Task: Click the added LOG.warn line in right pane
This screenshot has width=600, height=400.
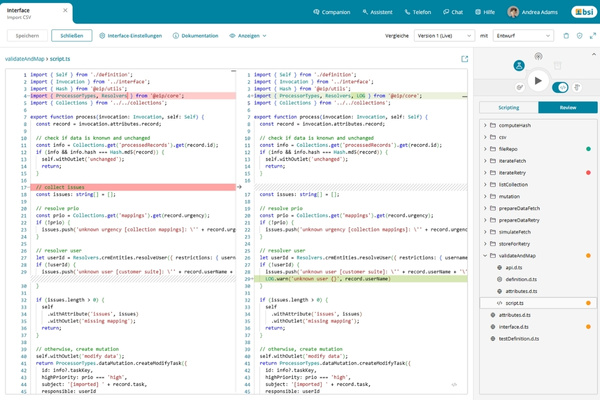Action: click(x=360, y=279)
